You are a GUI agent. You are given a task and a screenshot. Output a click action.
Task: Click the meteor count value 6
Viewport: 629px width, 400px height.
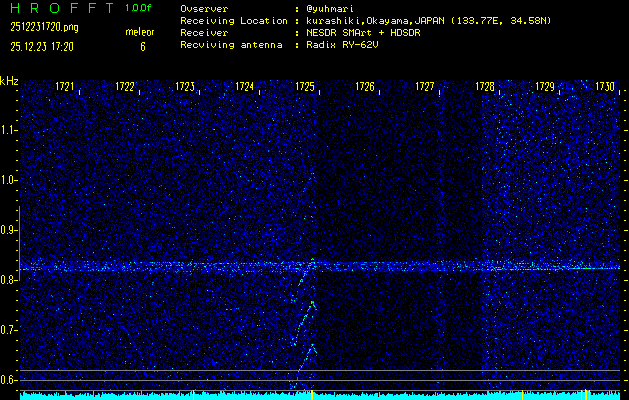143,47
